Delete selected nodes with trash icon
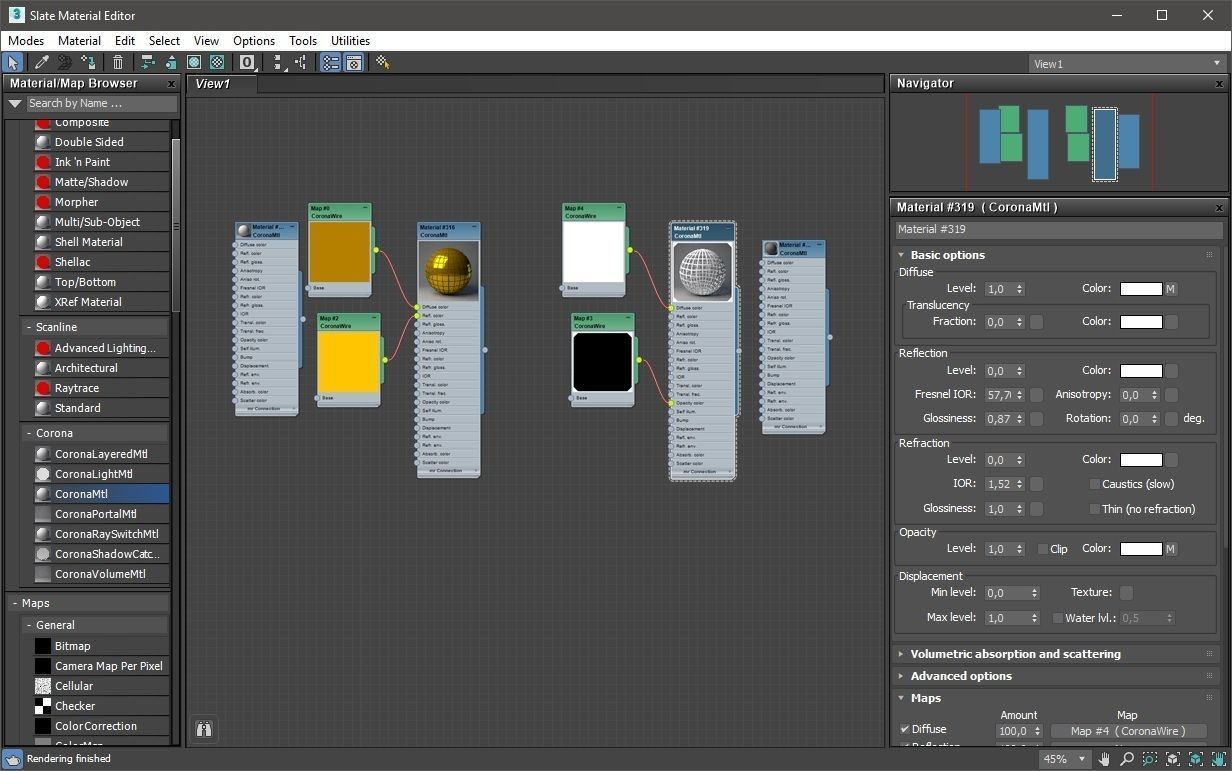The height and width of the screenshot is (771, 1232). 118,62
